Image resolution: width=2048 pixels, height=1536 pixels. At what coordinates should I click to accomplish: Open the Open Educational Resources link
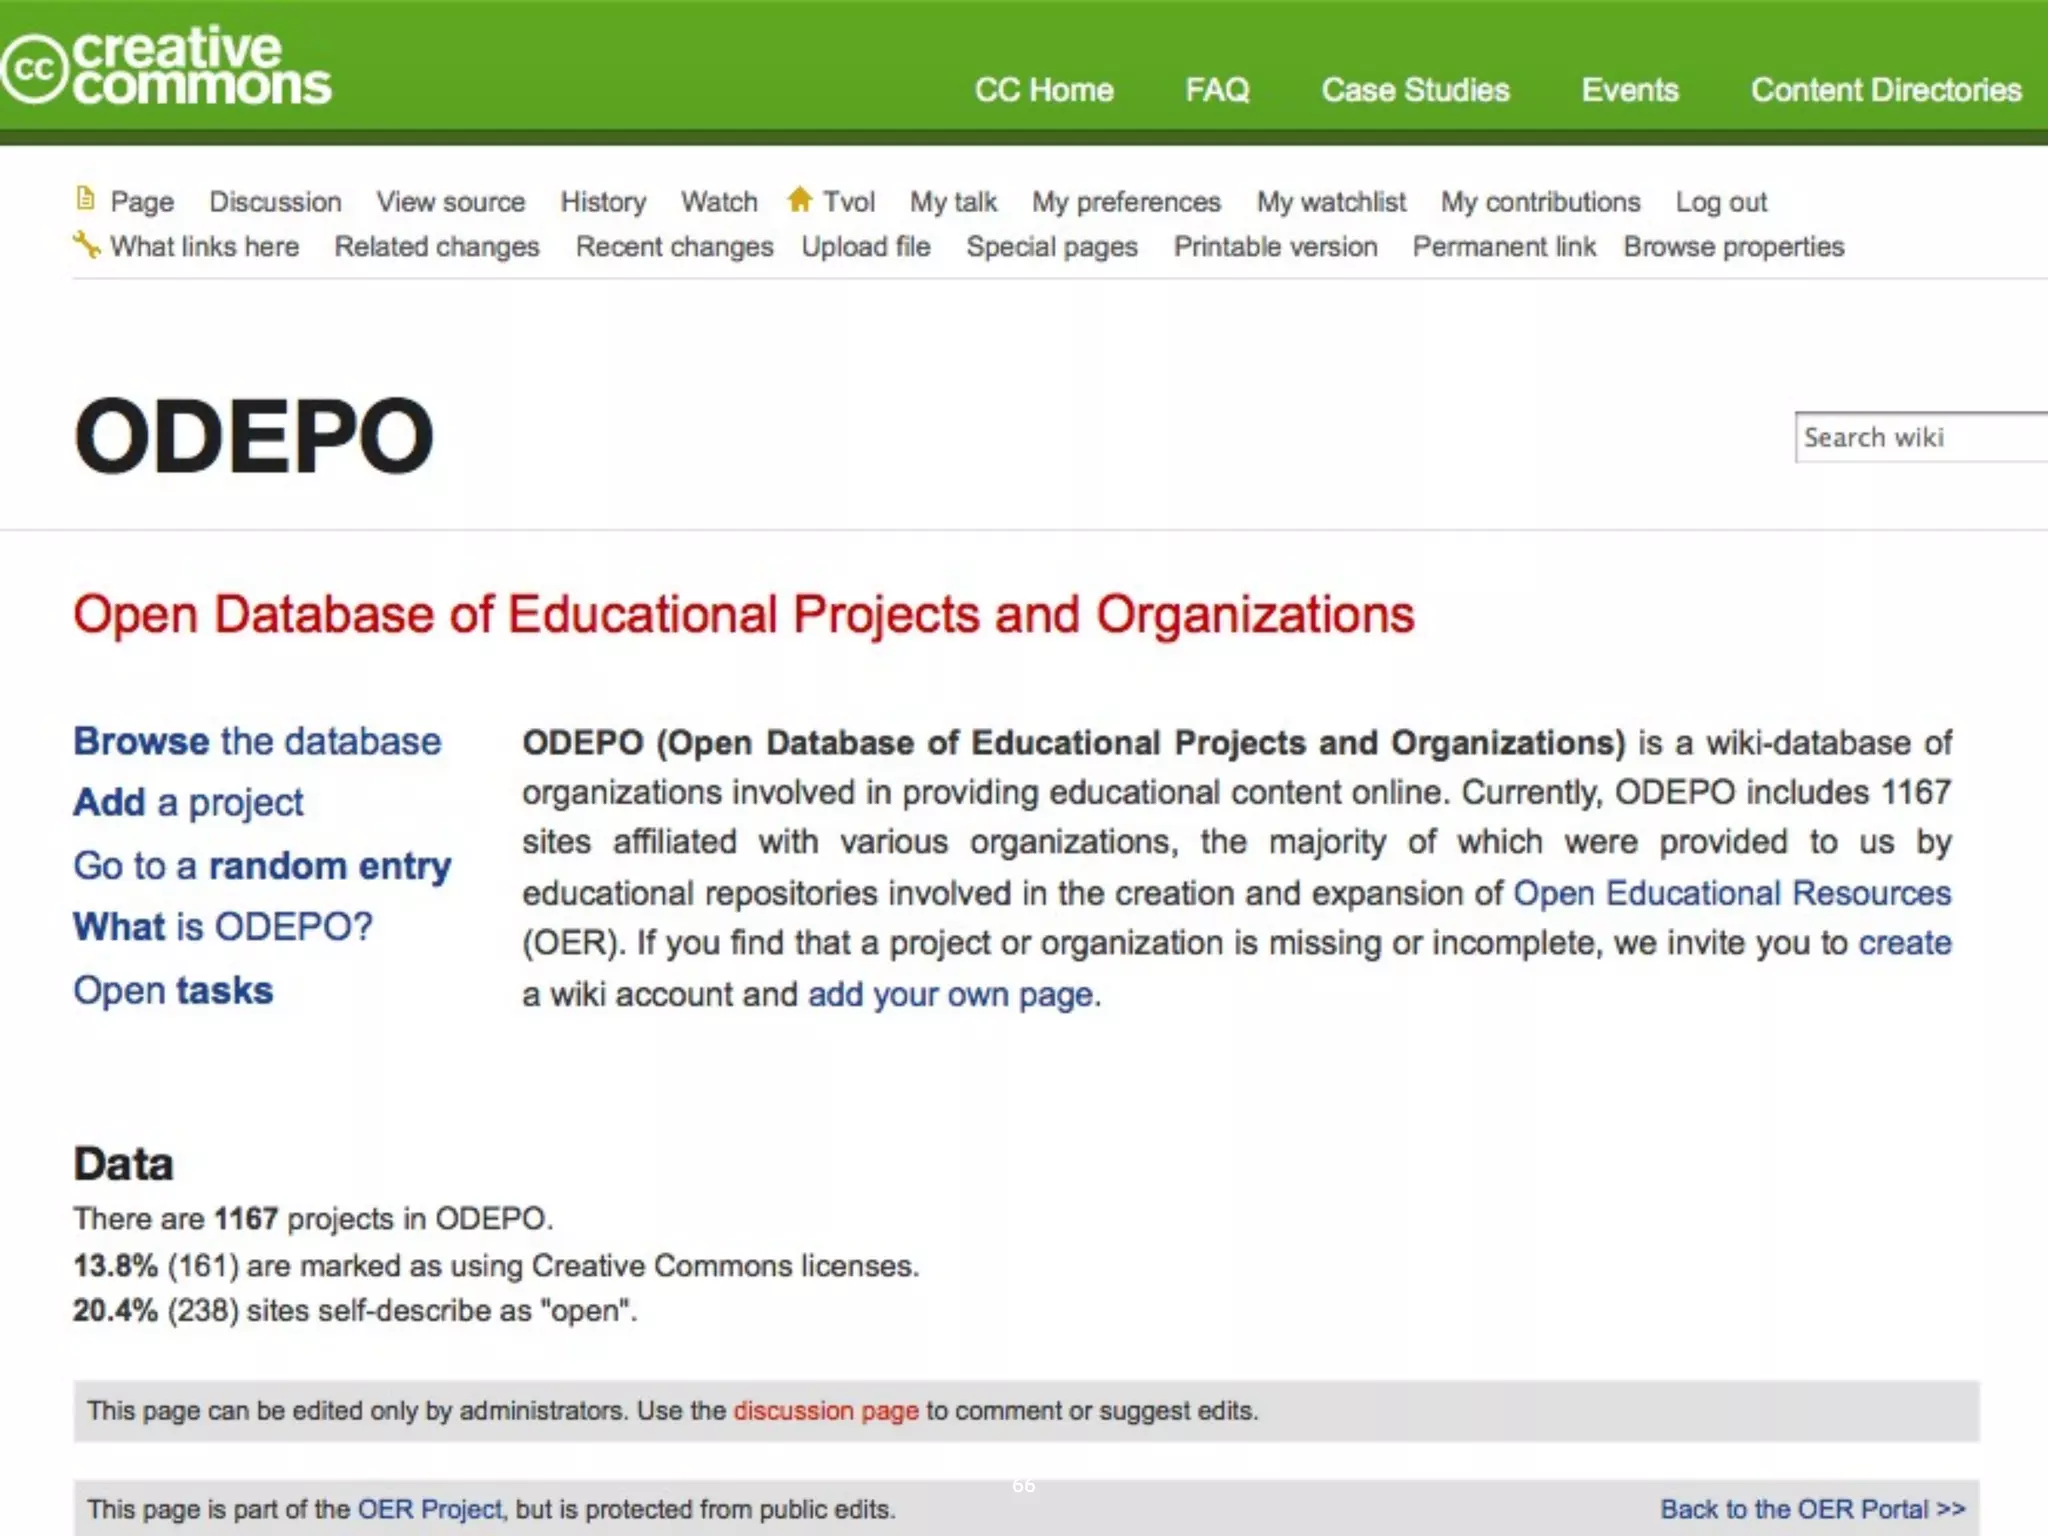click(1731, 893)
